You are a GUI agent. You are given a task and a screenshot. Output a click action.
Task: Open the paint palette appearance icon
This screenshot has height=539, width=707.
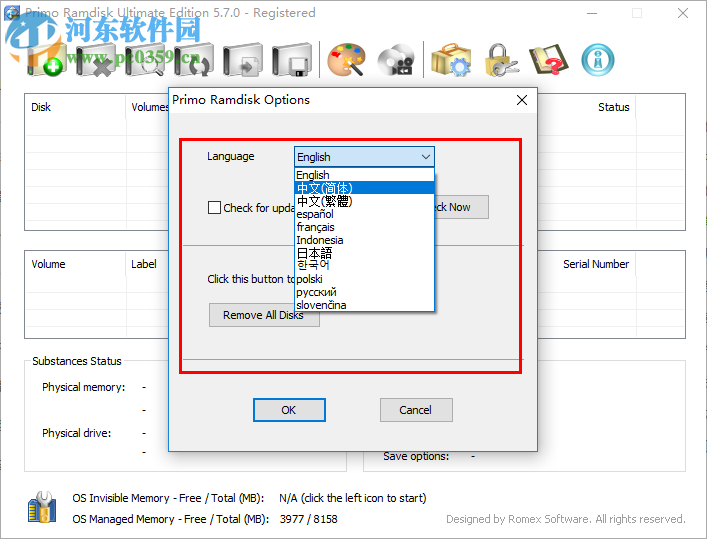[346, 60]
